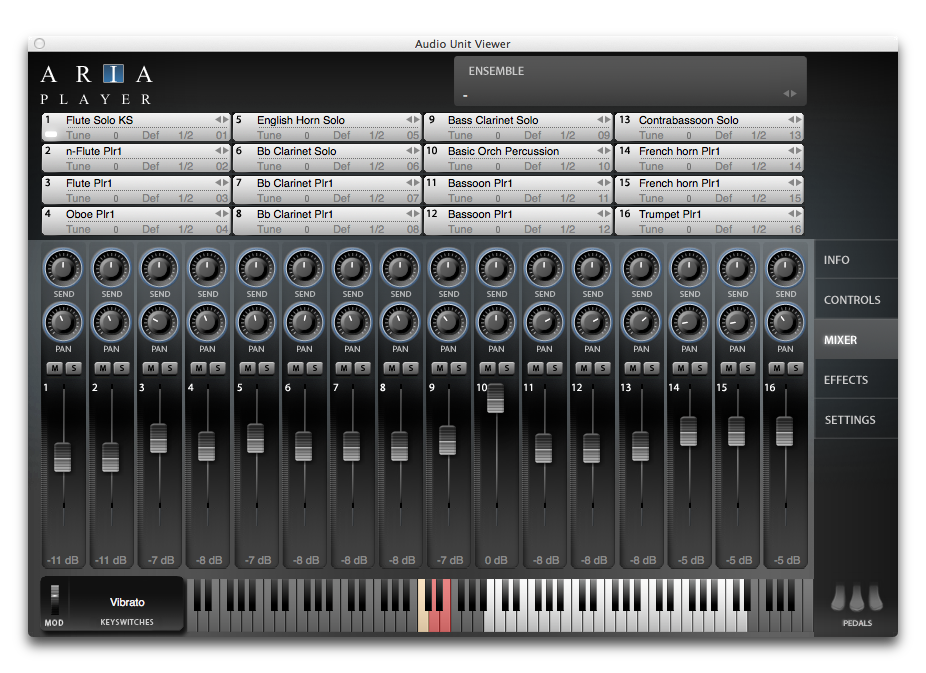
Task: Adjust the SEND knob on channel 1
Action: [x=63, y=268]
